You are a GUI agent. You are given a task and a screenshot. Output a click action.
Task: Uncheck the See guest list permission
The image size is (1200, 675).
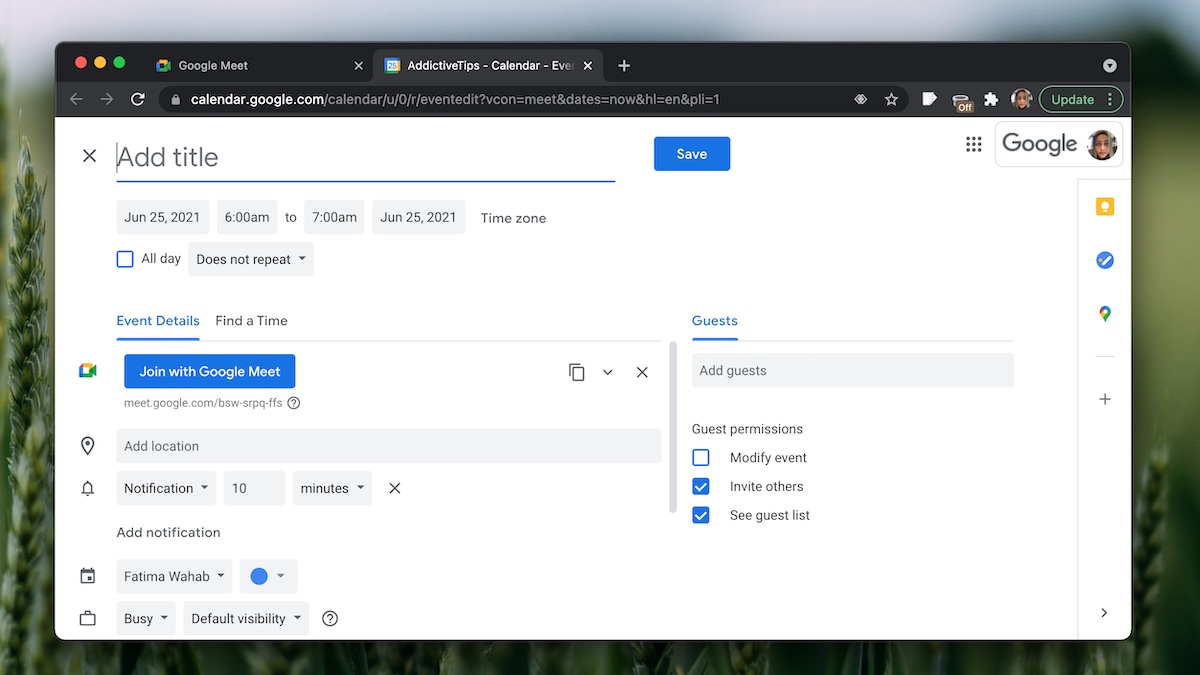[701, 515]
